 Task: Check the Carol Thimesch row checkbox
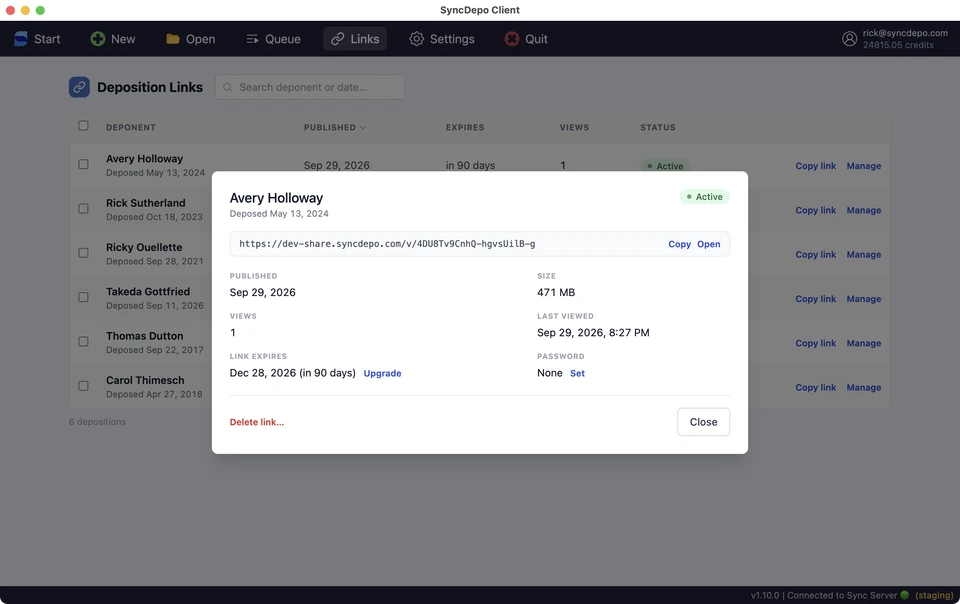pos(83,386)
